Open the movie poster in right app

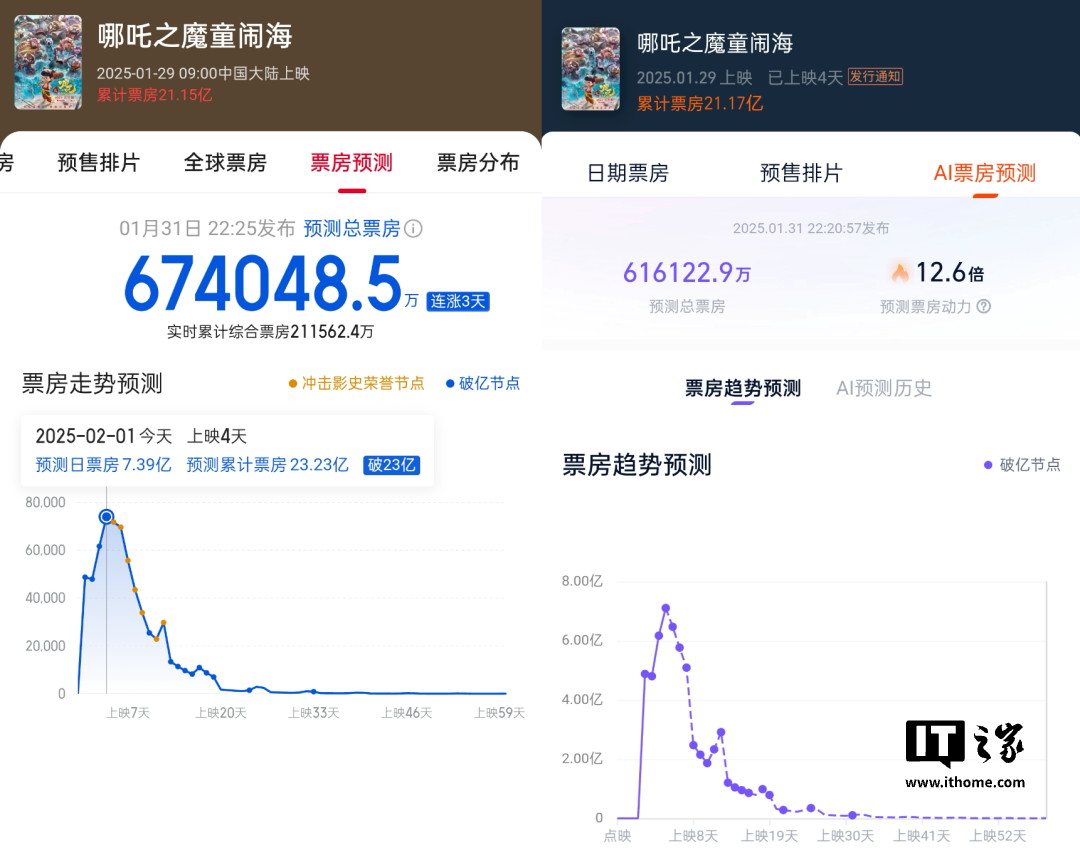click(x=590, y=69)
